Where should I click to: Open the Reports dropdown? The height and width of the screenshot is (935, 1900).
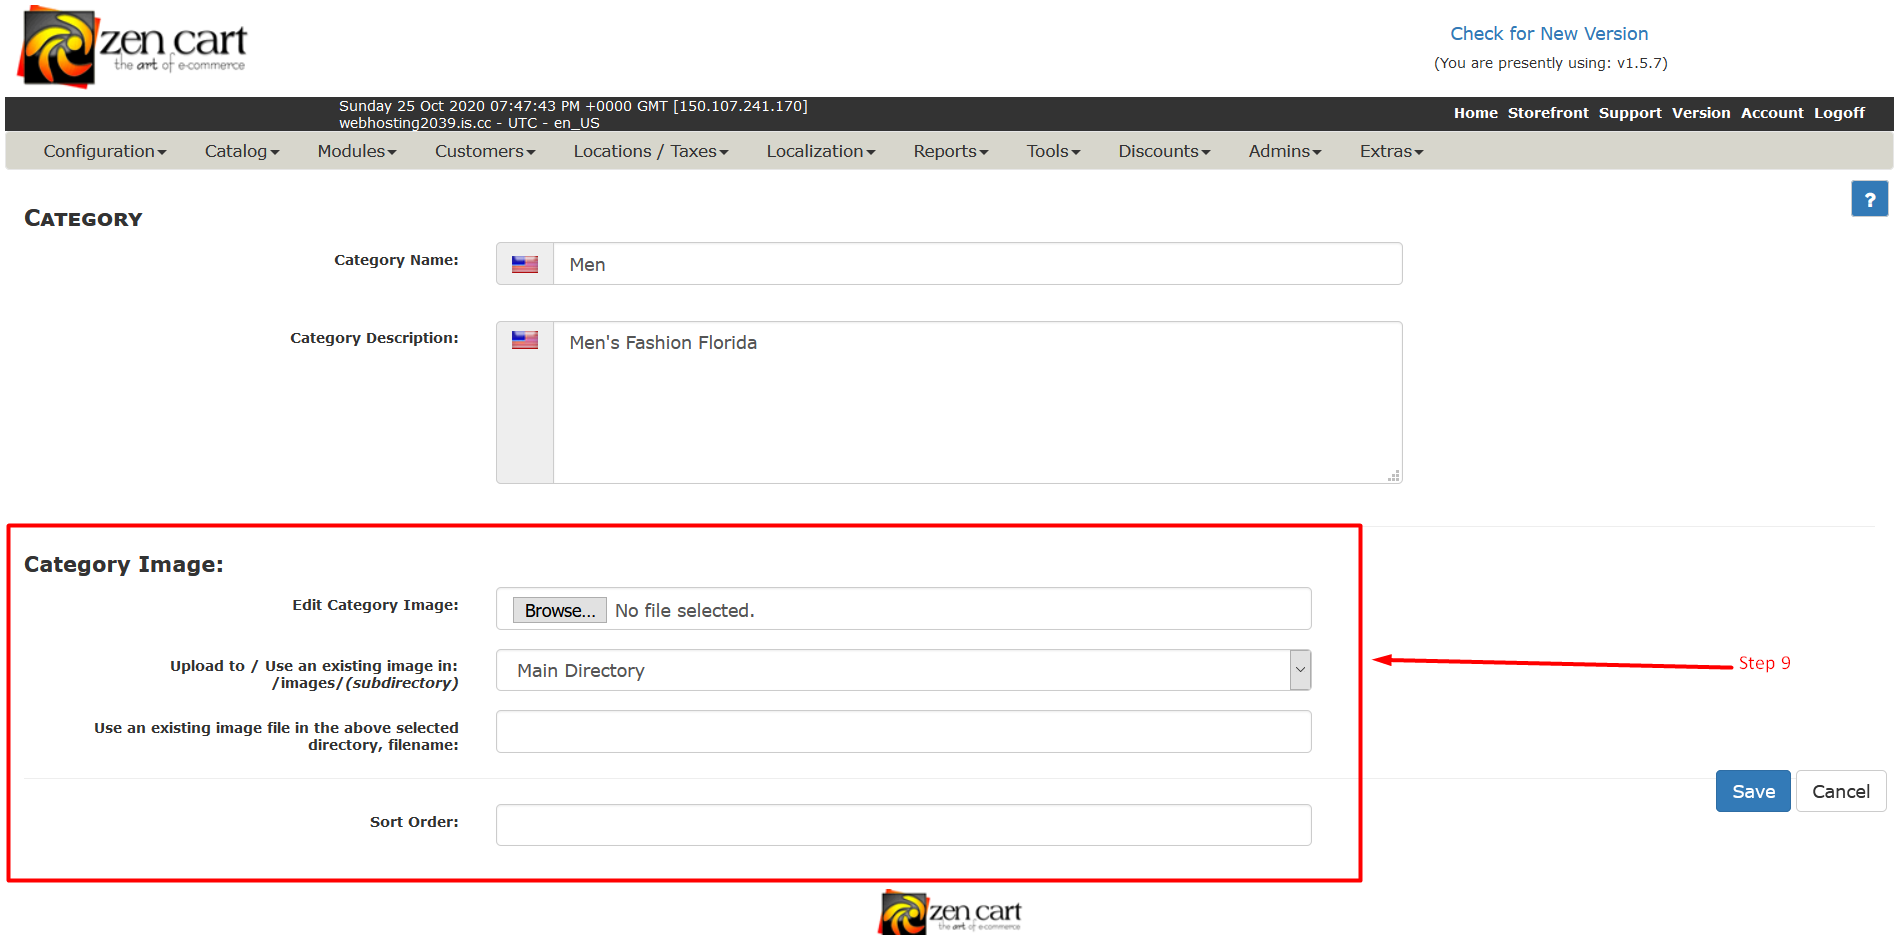pos(951,151)
